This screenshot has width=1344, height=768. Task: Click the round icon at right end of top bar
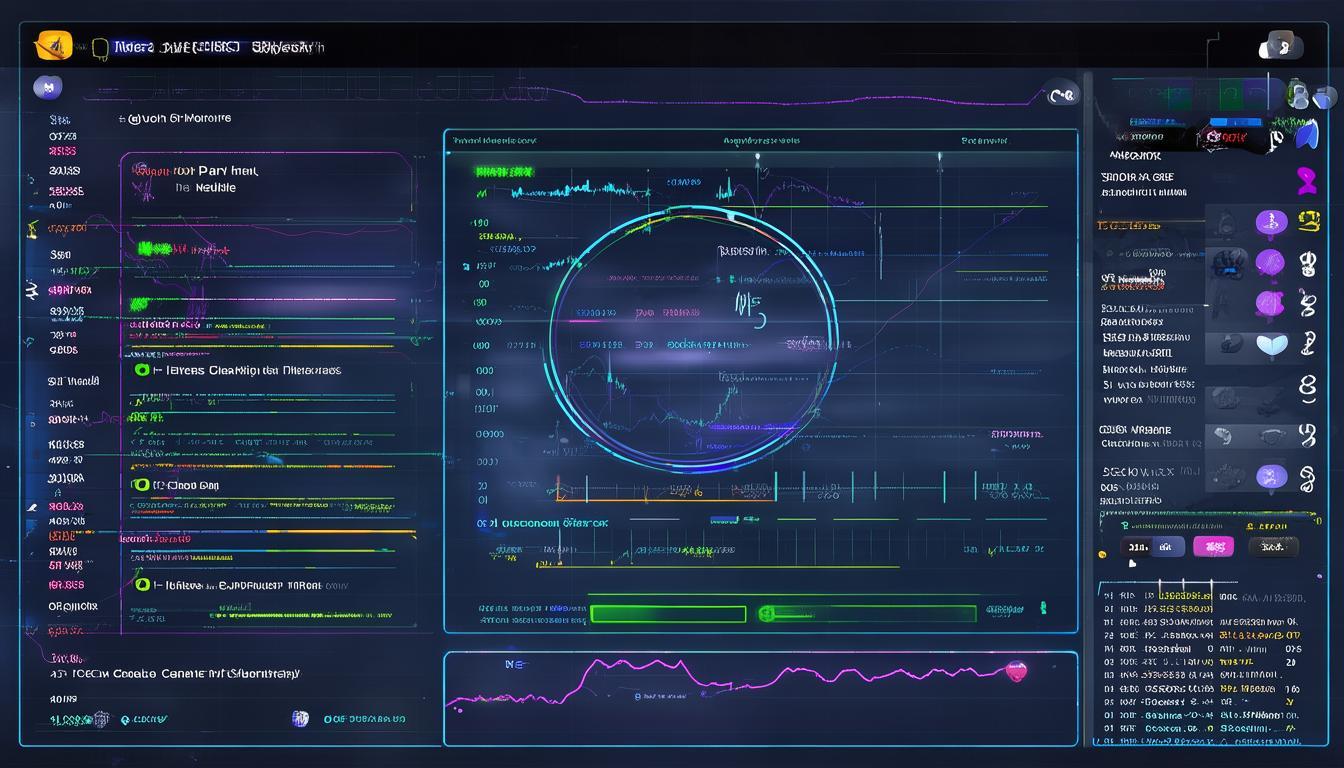1062,95
